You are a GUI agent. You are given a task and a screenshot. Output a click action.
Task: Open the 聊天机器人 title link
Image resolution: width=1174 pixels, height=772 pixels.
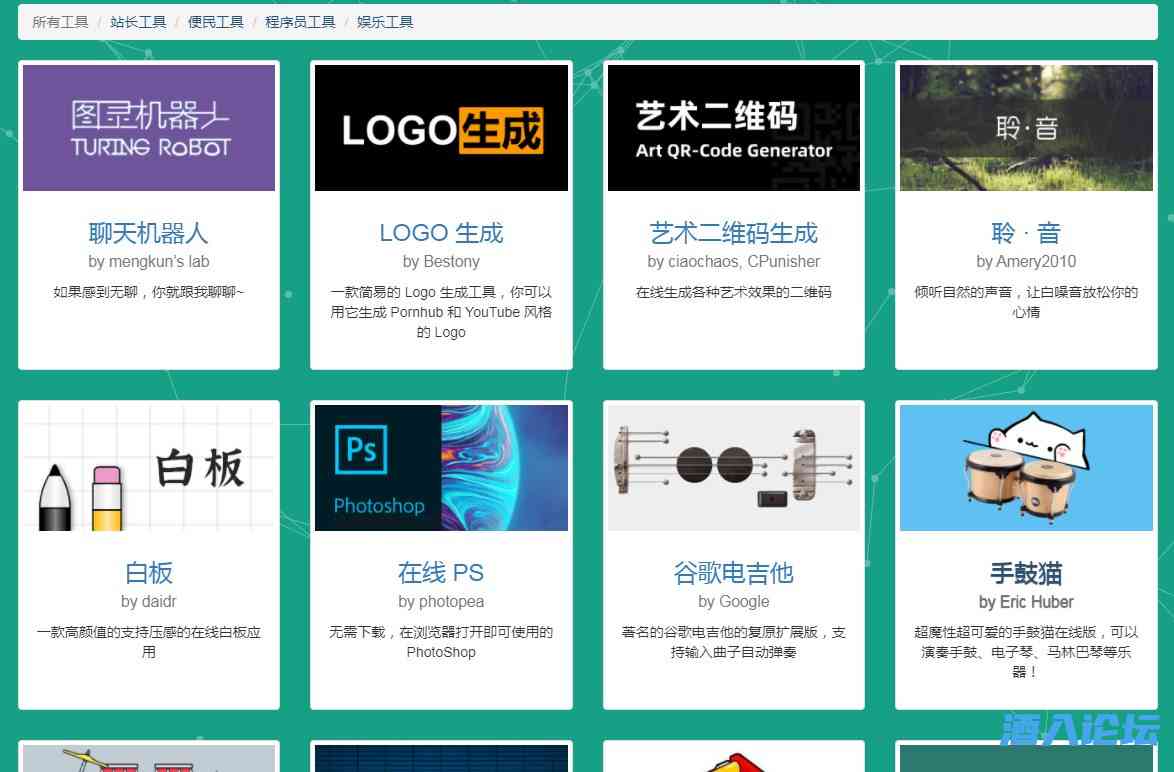click(149, 233)
